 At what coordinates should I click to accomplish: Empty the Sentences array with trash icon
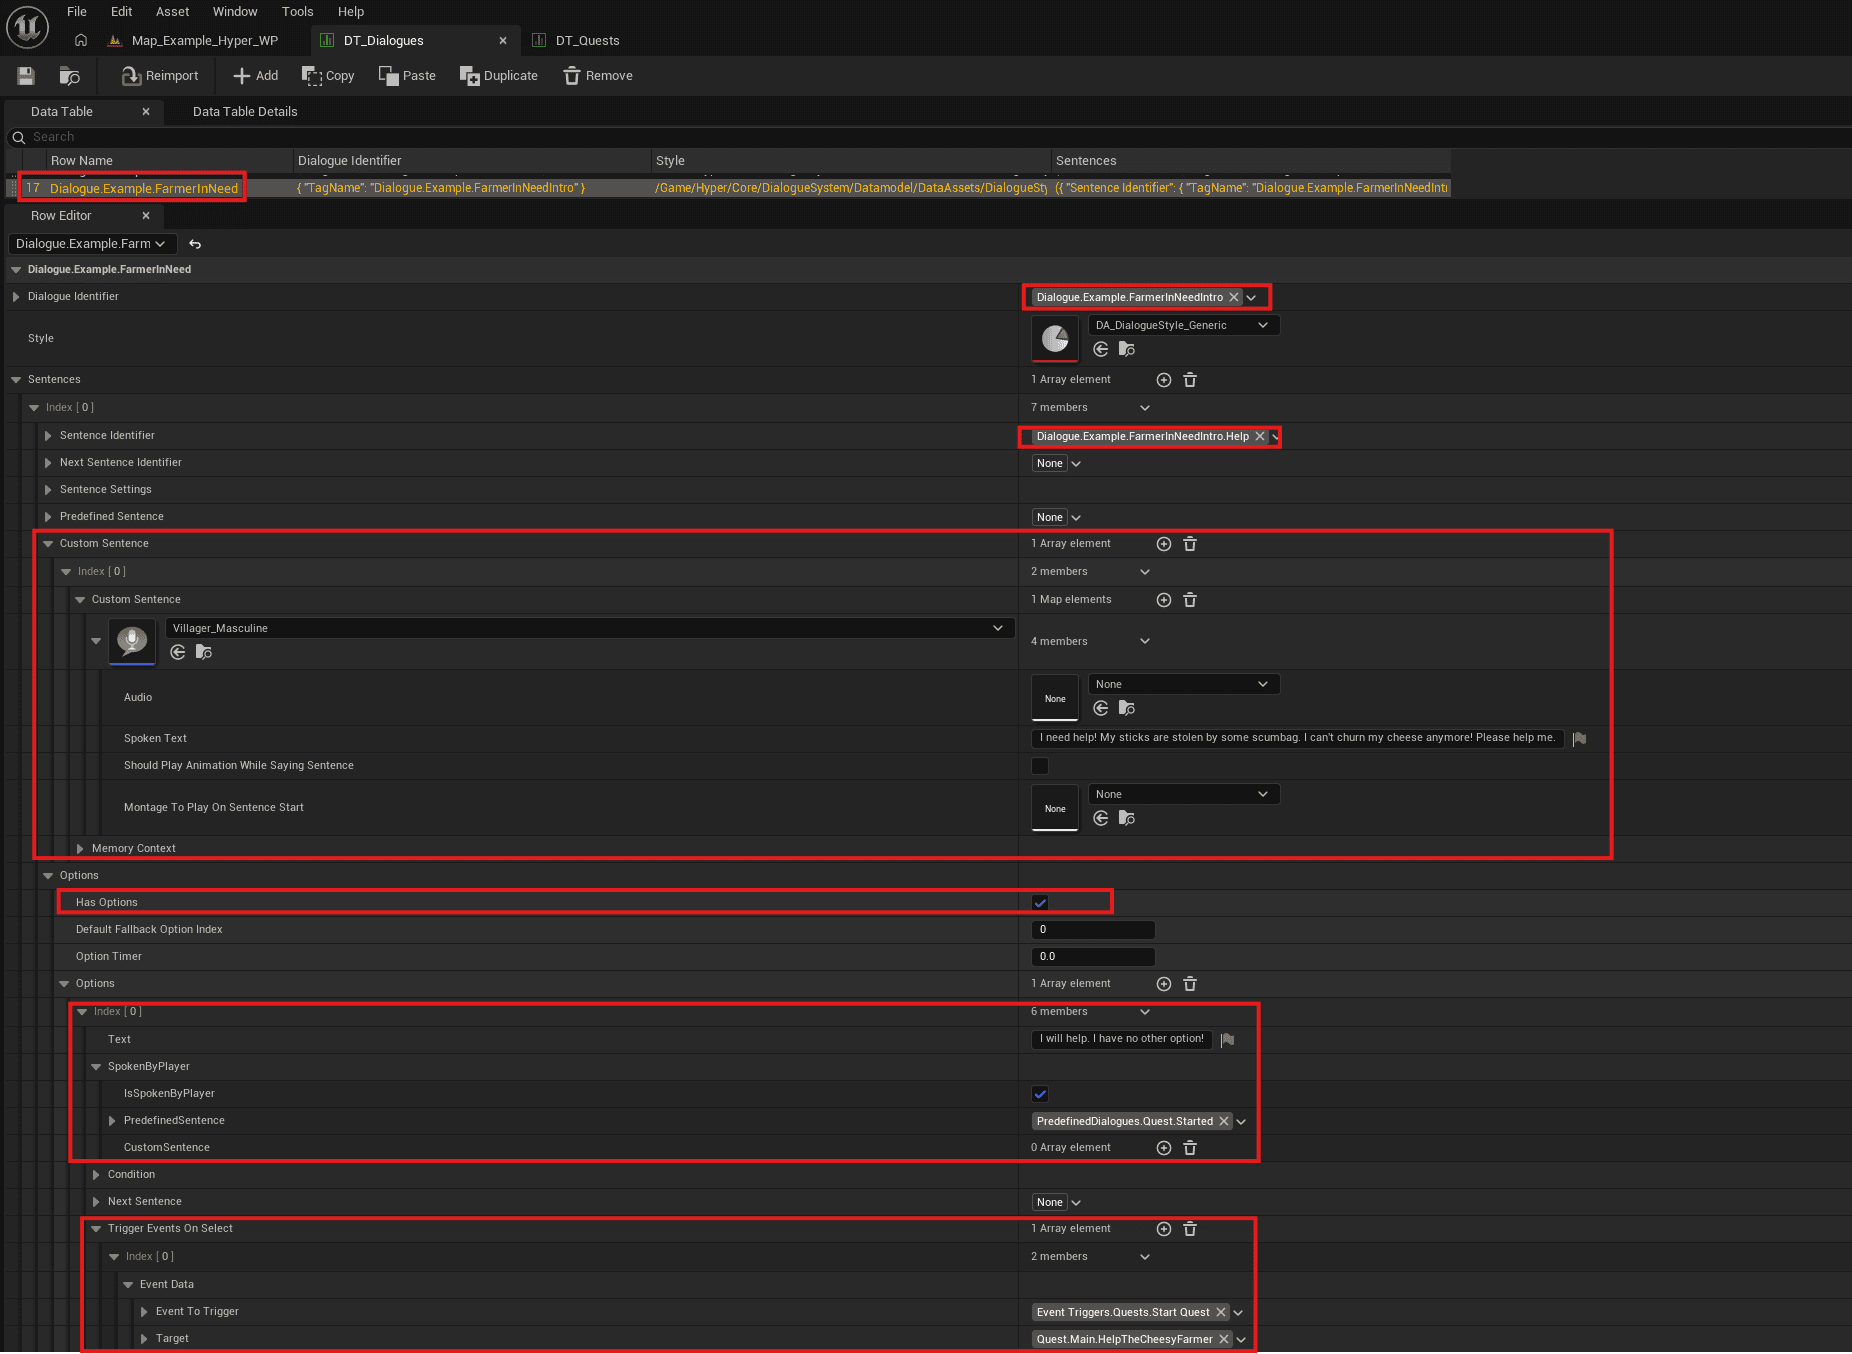[x=1190, y=380]
